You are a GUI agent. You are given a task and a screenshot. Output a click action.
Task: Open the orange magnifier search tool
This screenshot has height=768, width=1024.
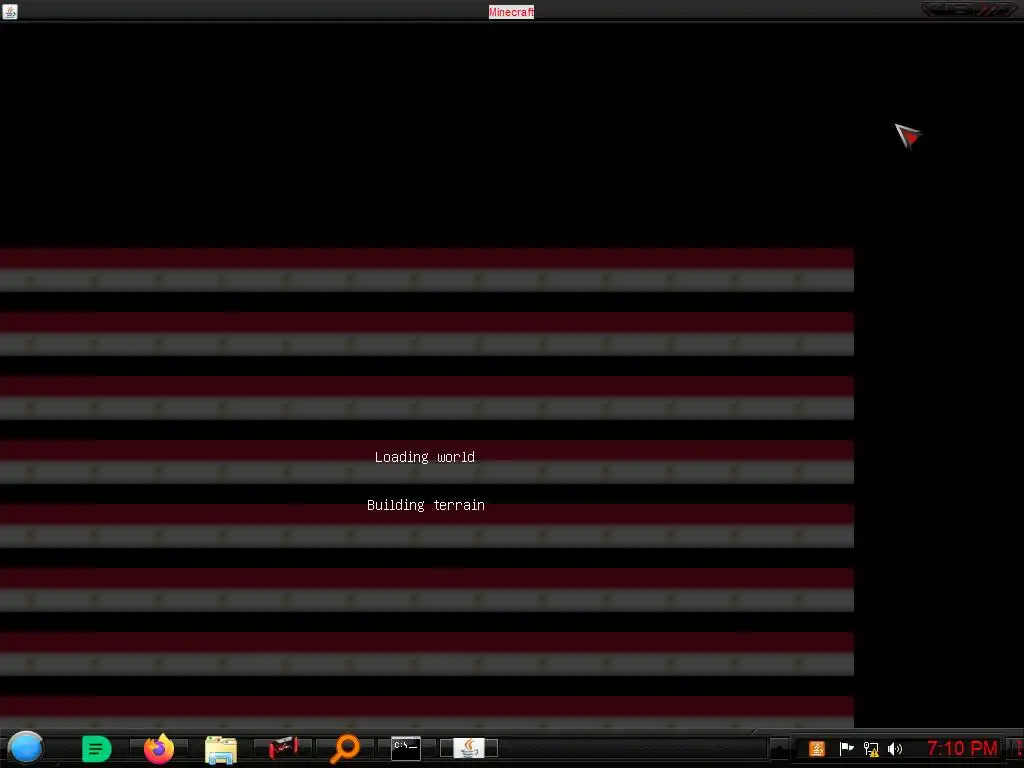(x=345, y=748)
